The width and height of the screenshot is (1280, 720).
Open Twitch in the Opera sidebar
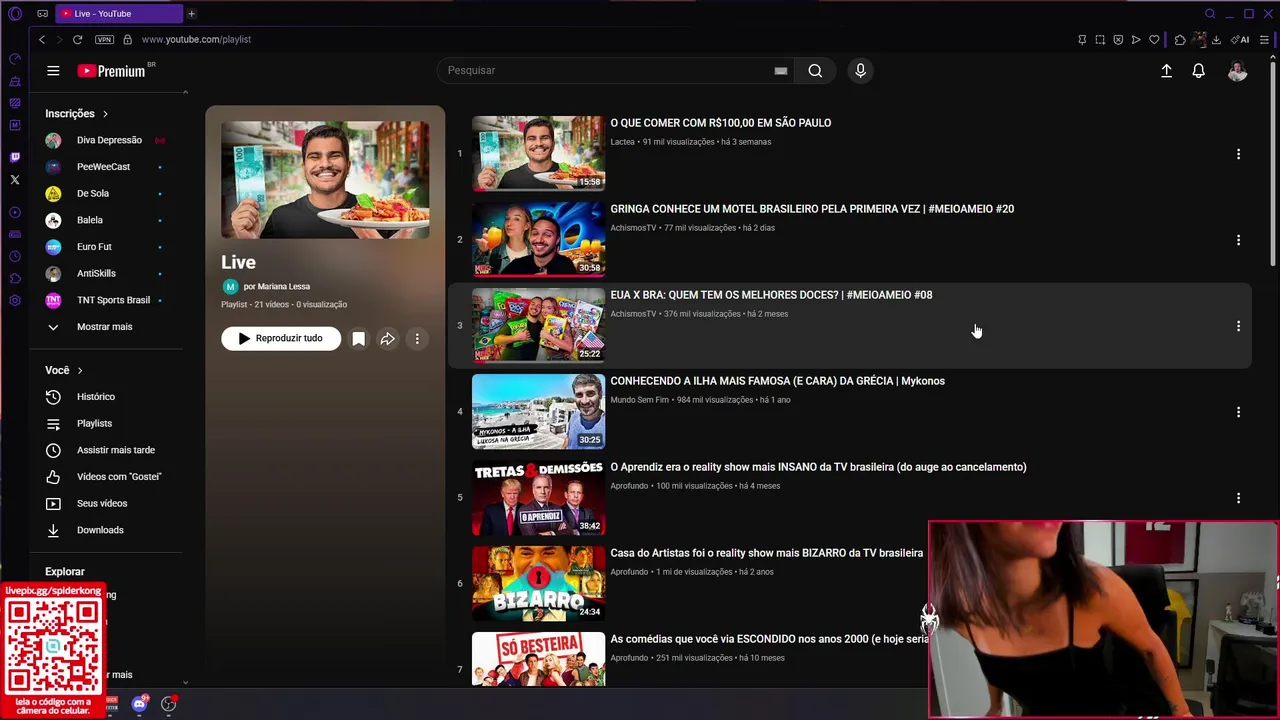[14, 157]
